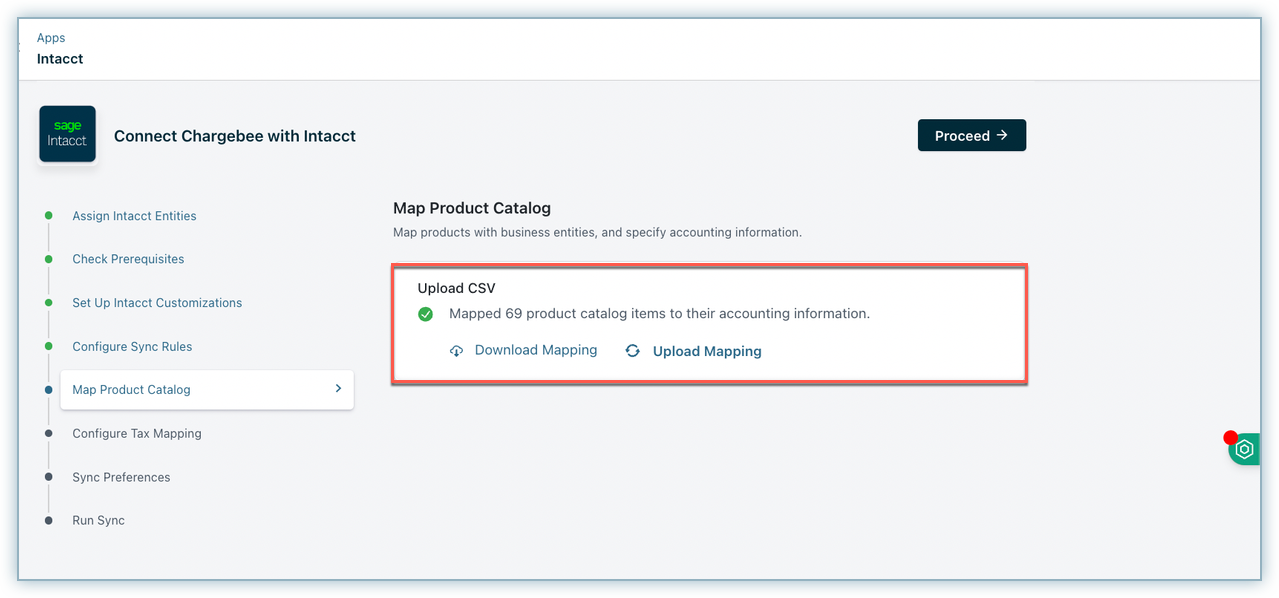The width and height of the screenshot is (1279, 598).
Task: Expand the Map Product Catalog chevron
Action: point(338,389)
